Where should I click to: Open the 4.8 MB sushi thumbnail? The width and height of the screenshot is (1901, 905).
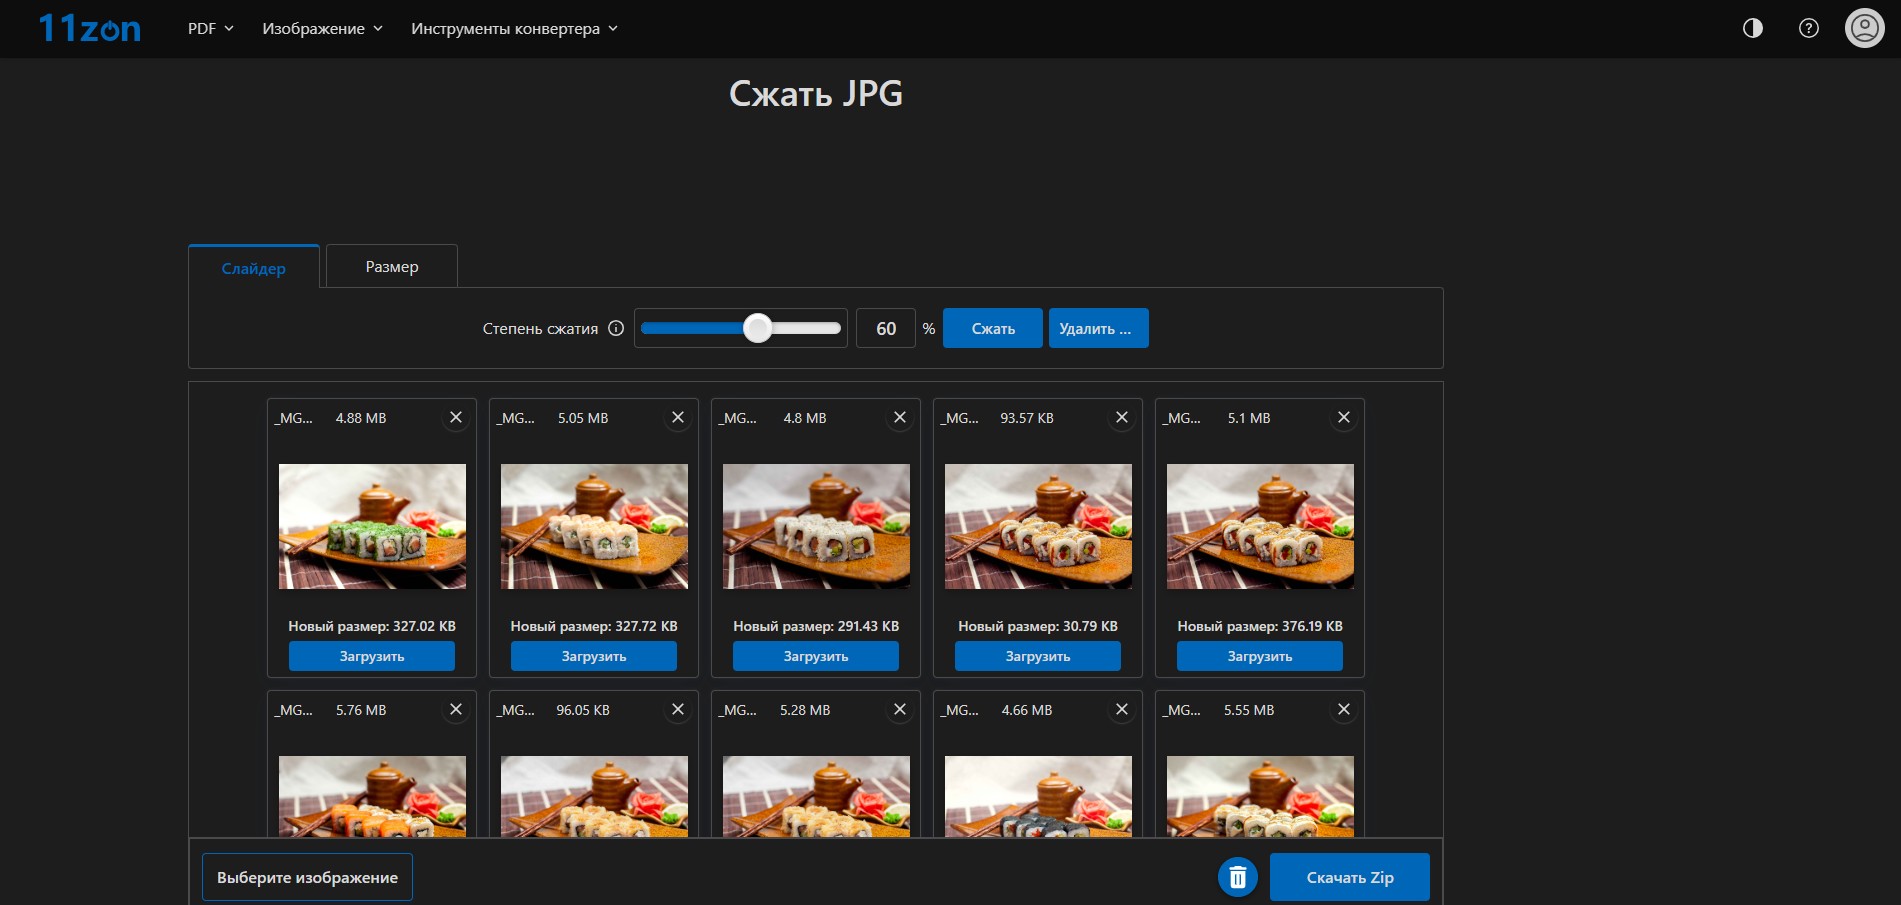pyautogui.click(x=816, y=526)
